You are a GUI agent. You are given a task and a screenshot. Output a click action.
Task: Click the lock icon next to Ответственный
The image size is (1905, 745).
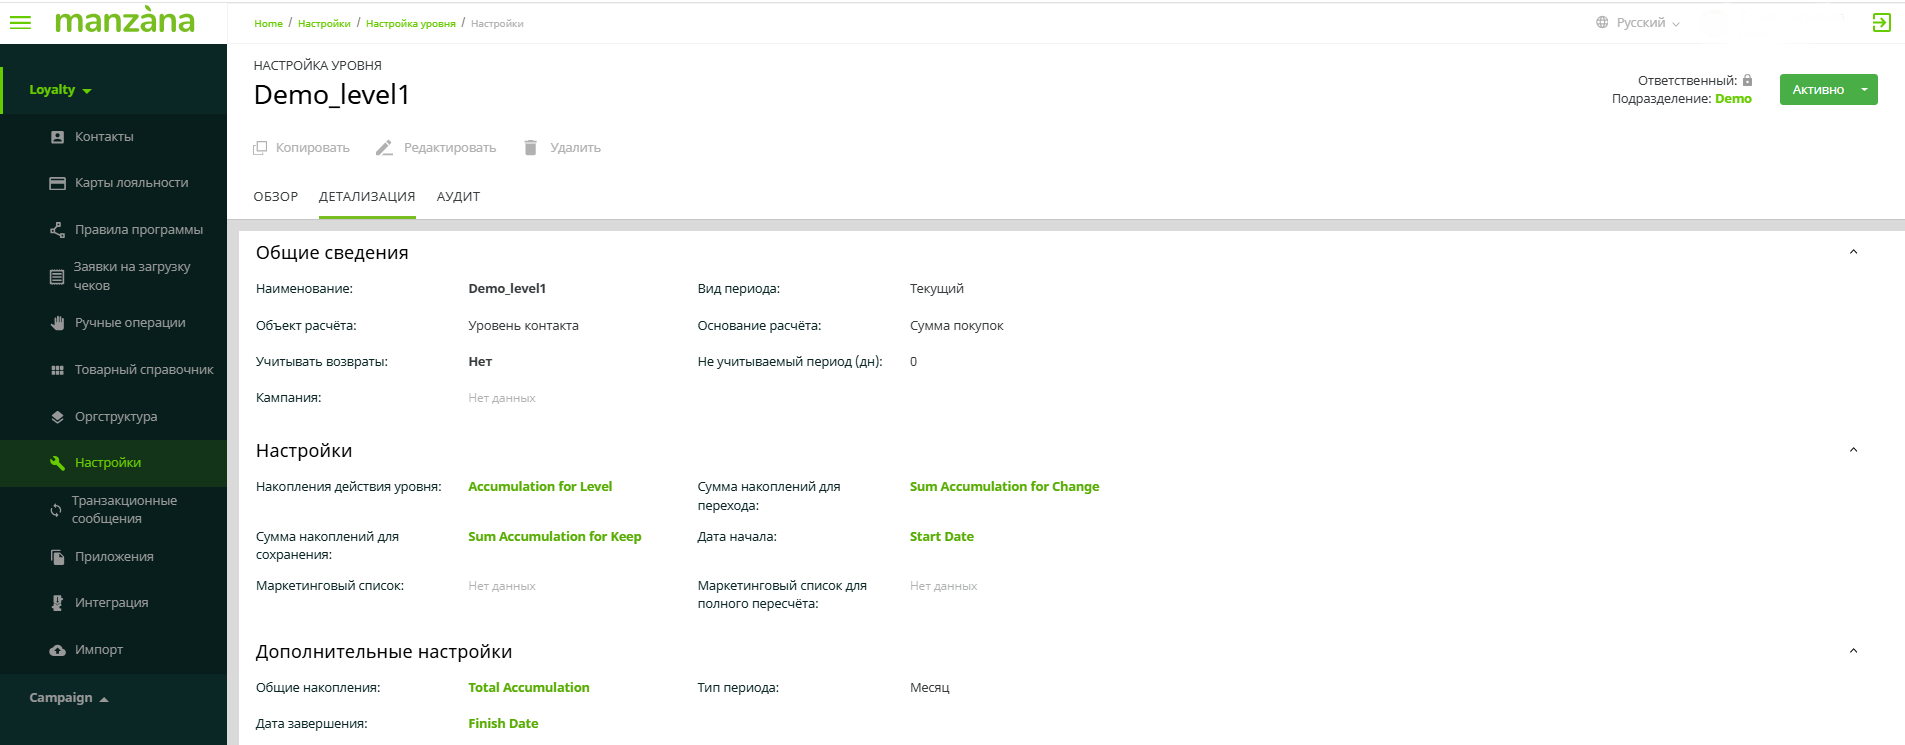click(x=1747, y=80)
